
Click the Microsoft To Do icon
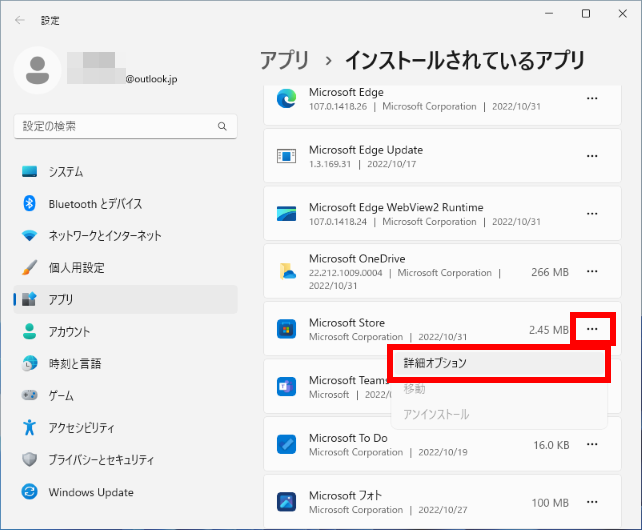287,444
